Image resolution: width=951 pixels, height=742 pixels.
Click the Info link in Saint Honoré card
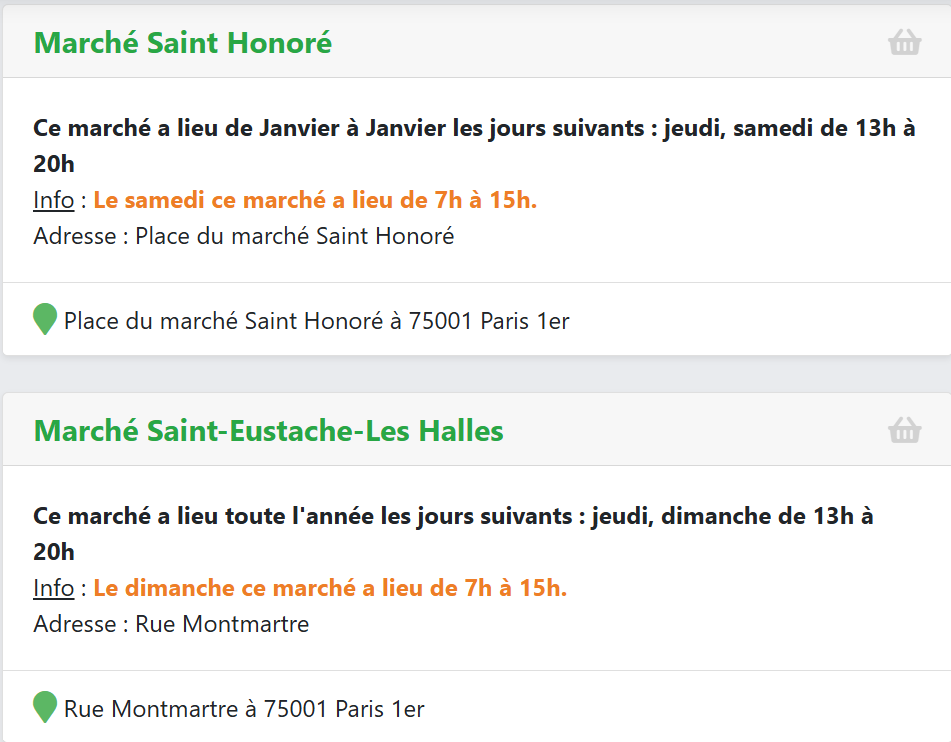tap(53, 200)
